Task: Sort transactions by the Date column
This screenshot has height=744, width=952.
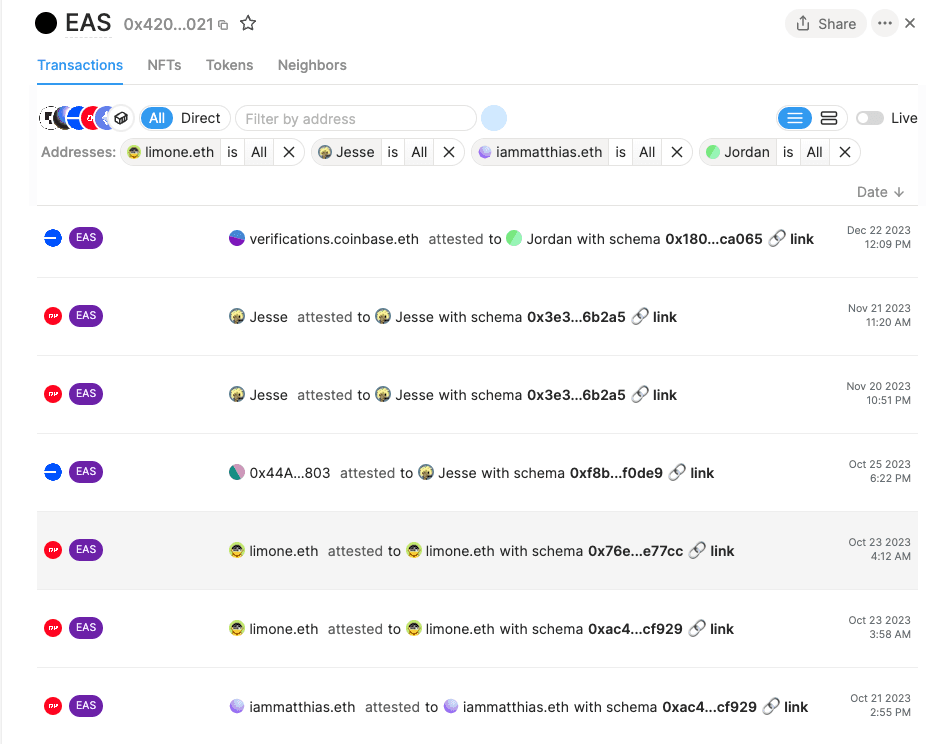Action: (x=880, y=193)
